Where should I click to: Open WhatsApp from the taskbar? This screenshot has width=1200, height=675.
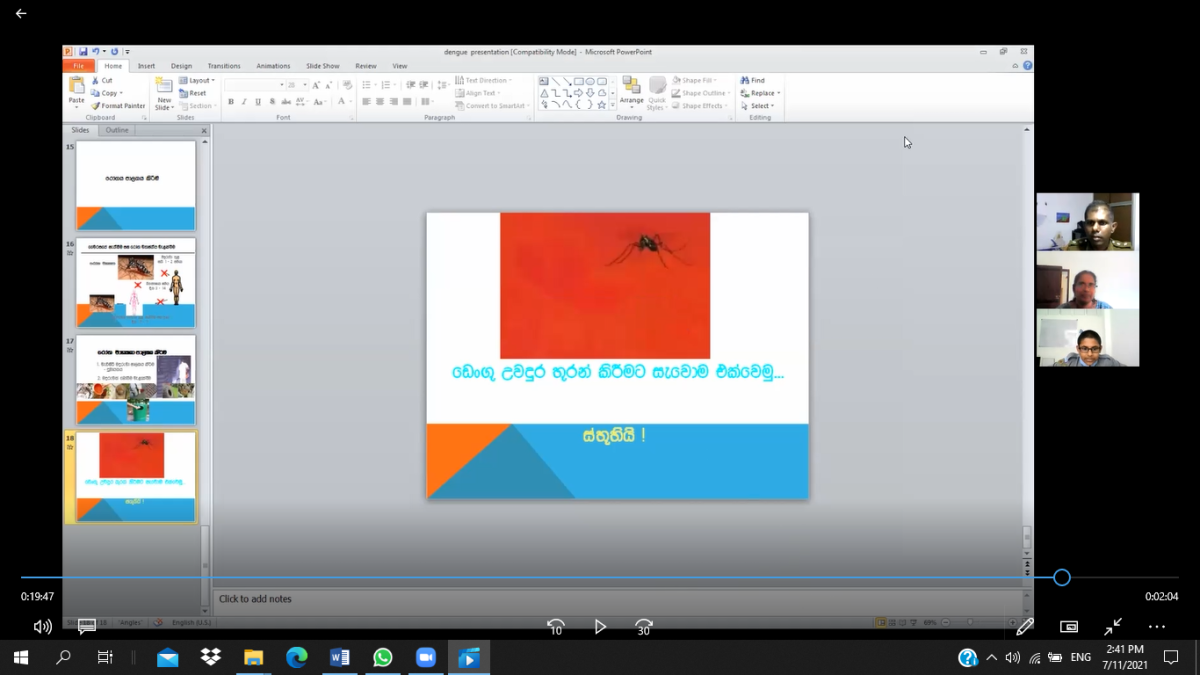(383, 657)
